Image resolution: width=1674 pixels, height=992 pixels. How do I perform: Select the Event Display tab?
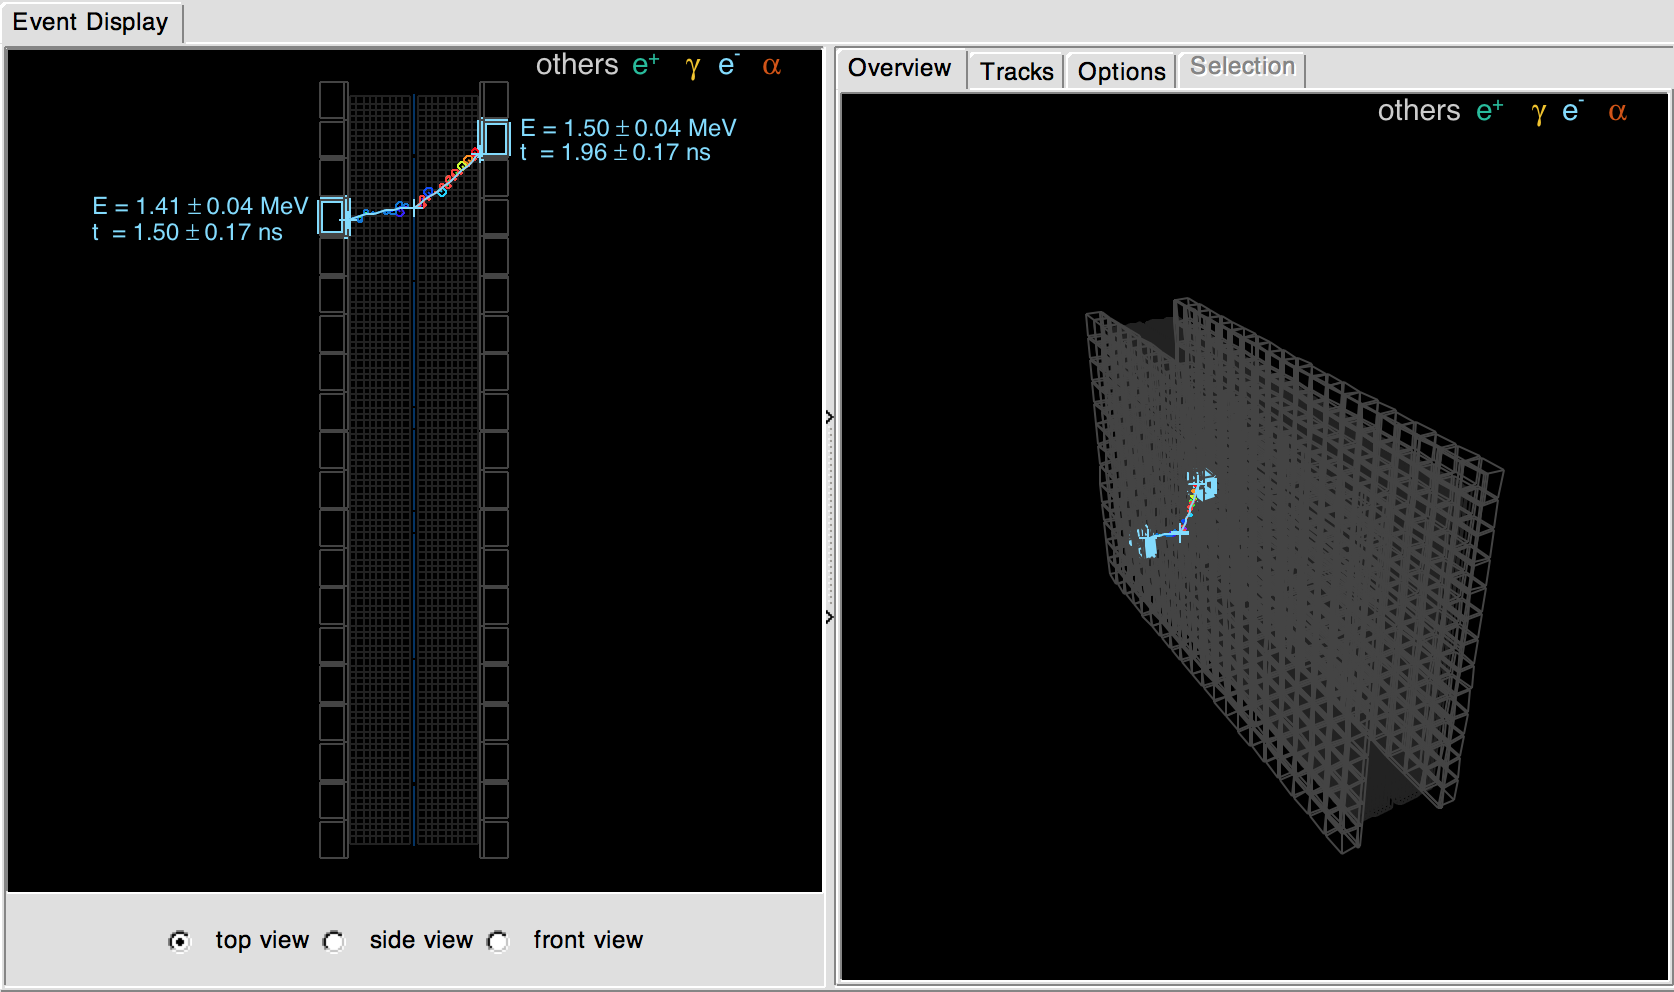point(91,22)
